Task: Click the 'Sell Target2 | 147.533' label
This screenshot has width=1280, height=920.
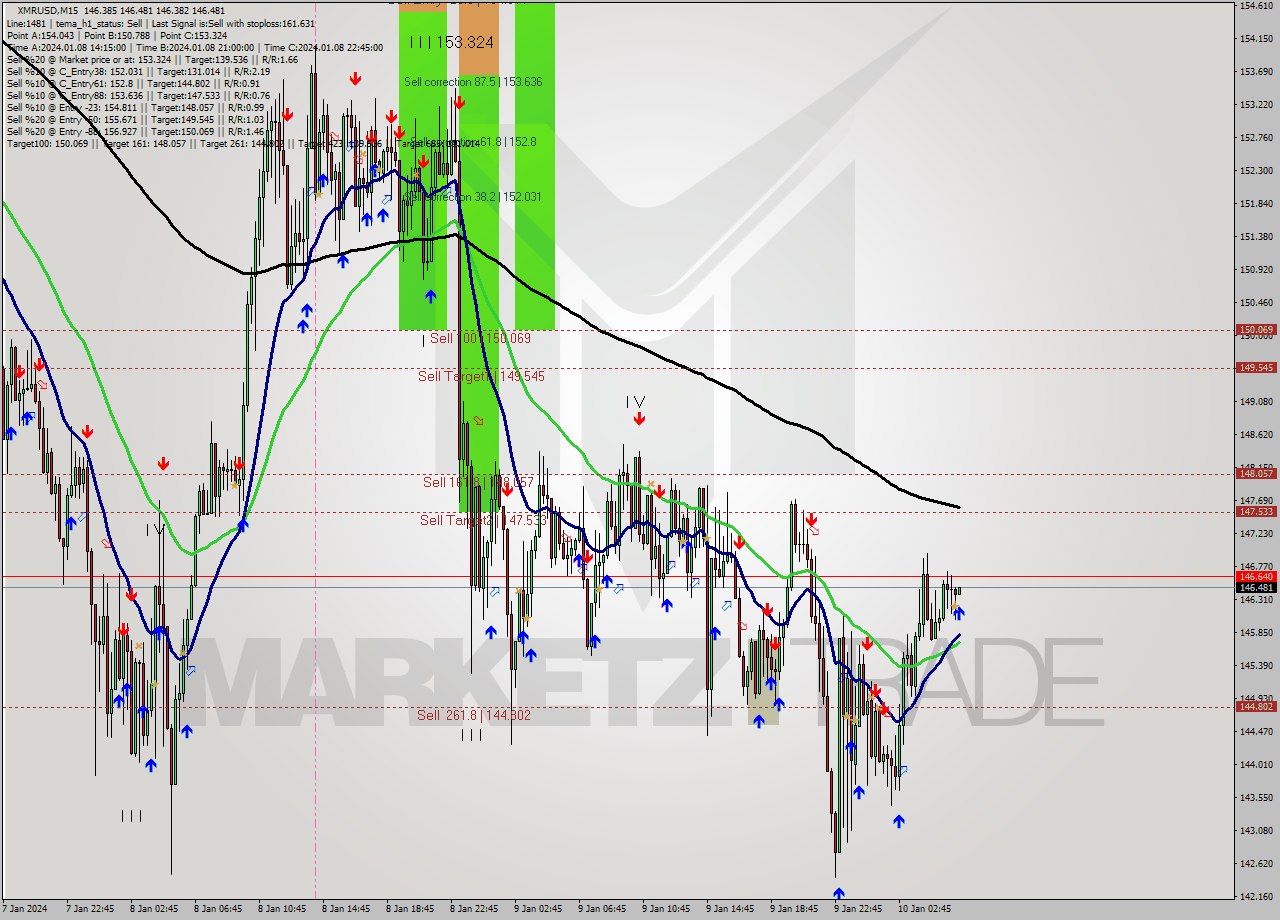Action: click(x=484, y=520)
